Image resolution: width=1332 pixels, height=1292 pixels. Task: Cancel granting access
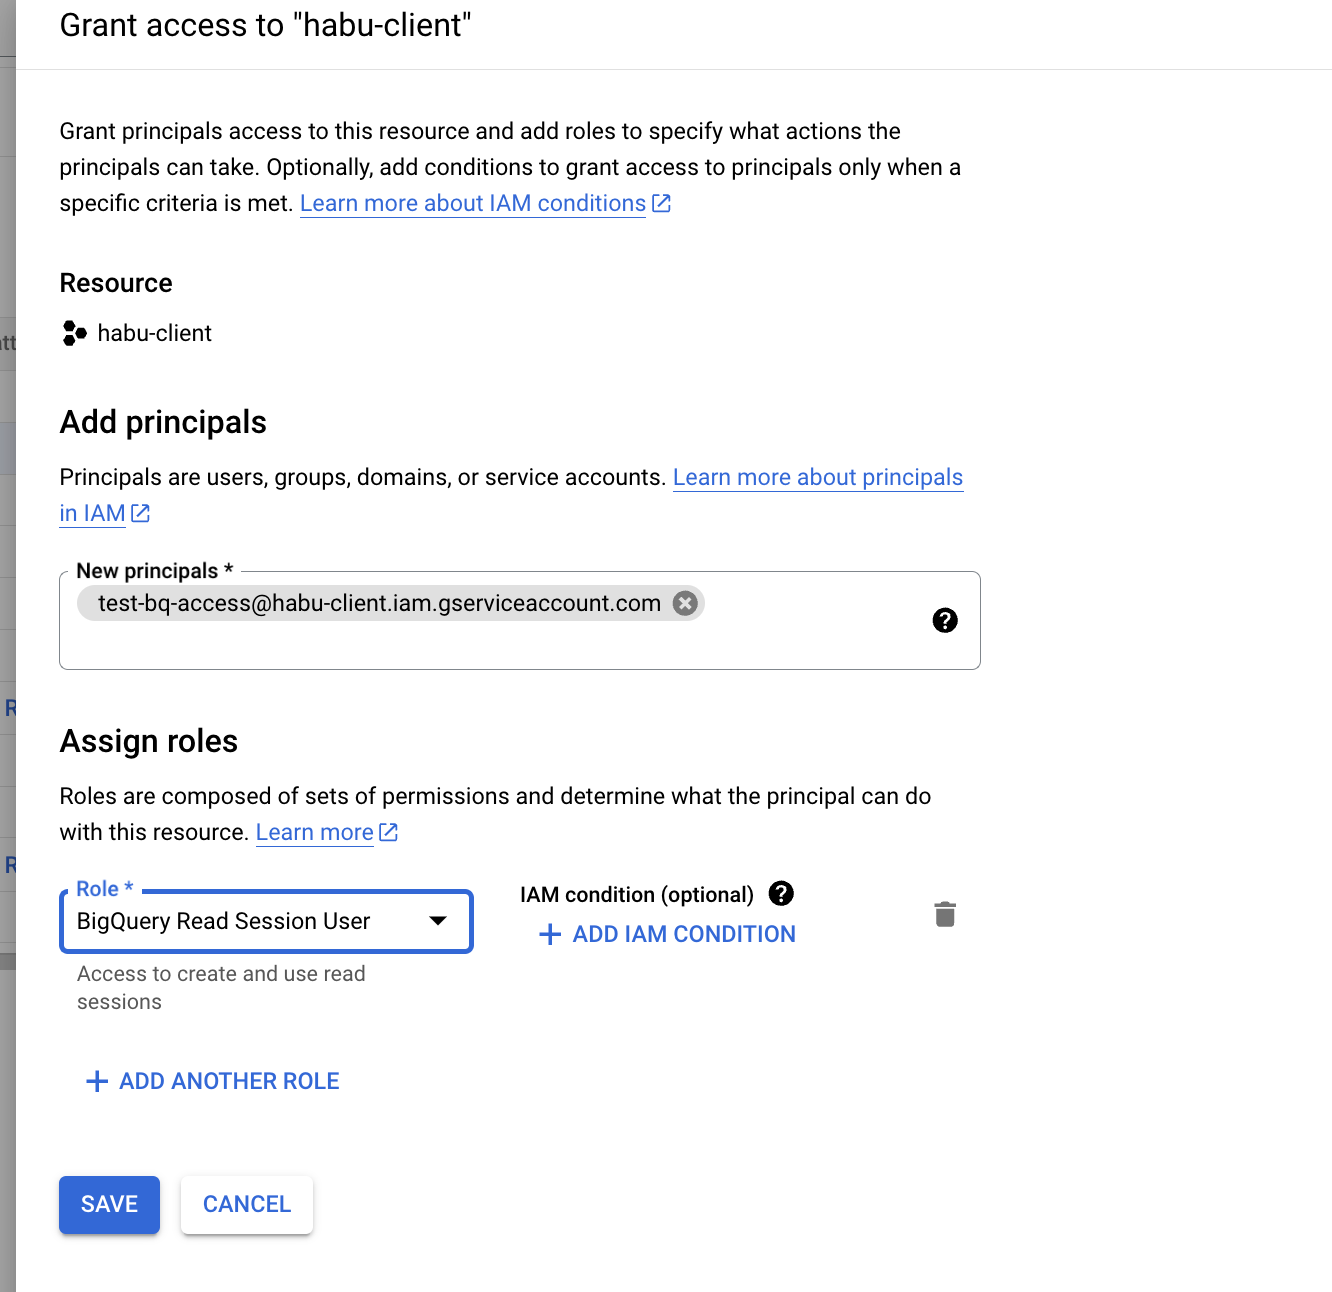[x=247, y=1204]
